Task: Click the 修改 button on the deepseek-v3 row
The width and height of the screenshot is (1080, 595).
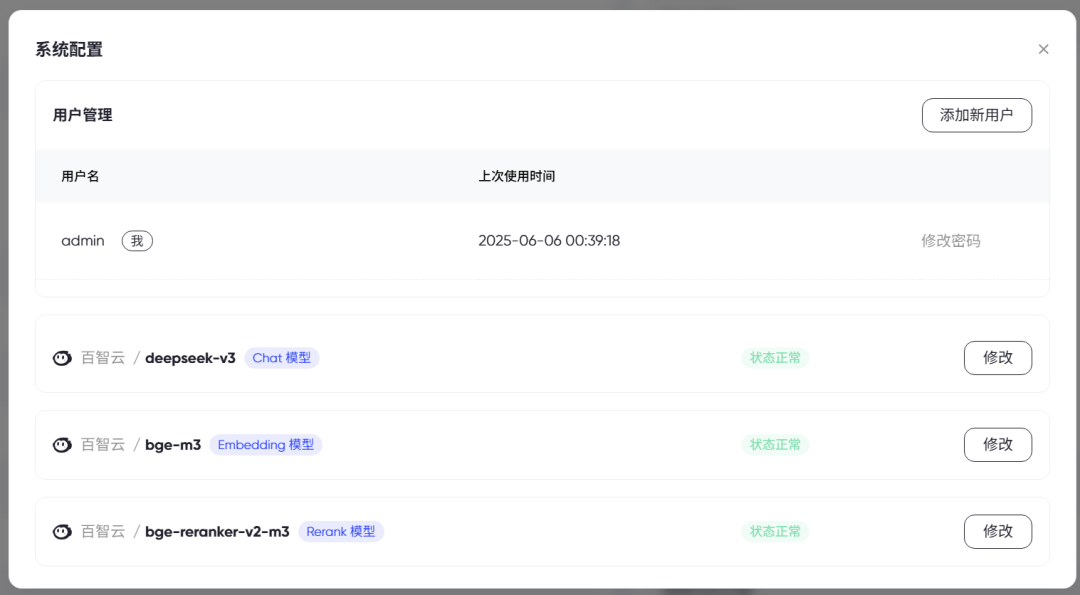Action: (x=997, y=357)
